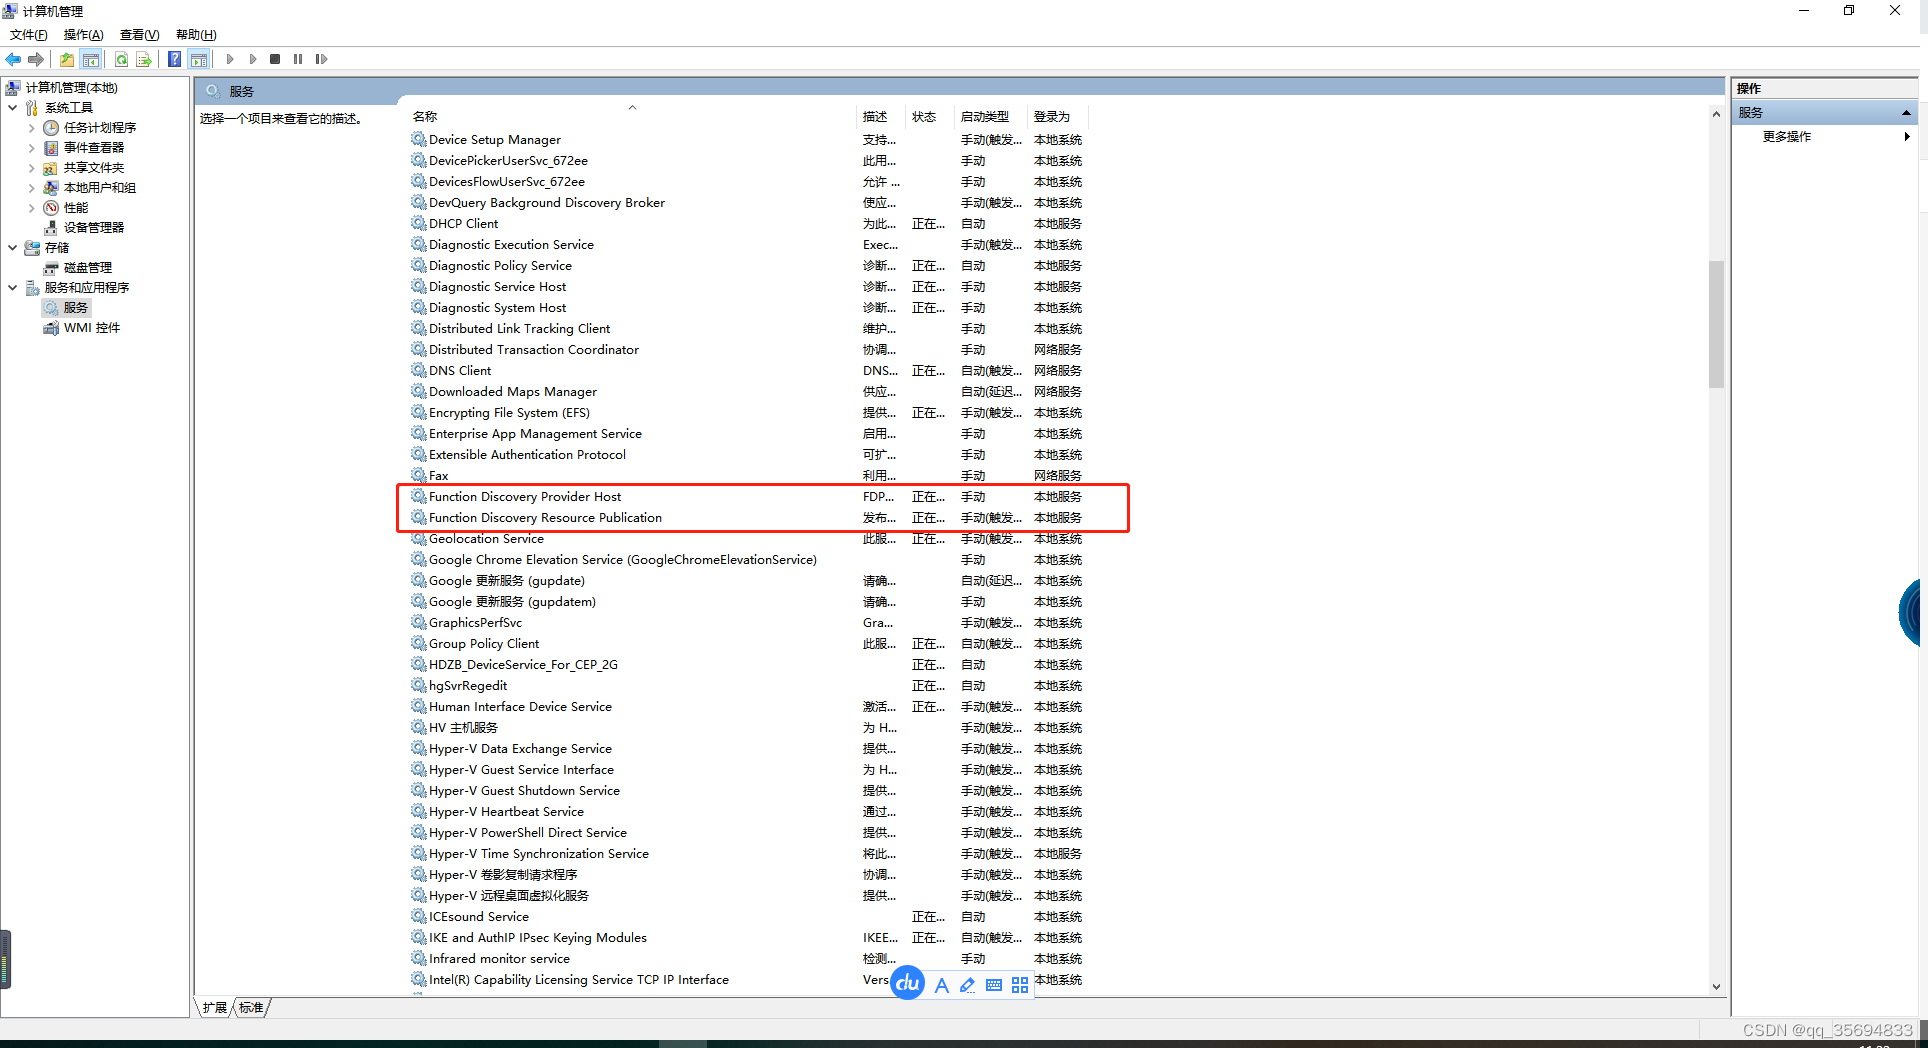This screenshot has height=1048, width=1928.
Task: Expand the 共享文件夹 node
Action: [x=32, y=168]
